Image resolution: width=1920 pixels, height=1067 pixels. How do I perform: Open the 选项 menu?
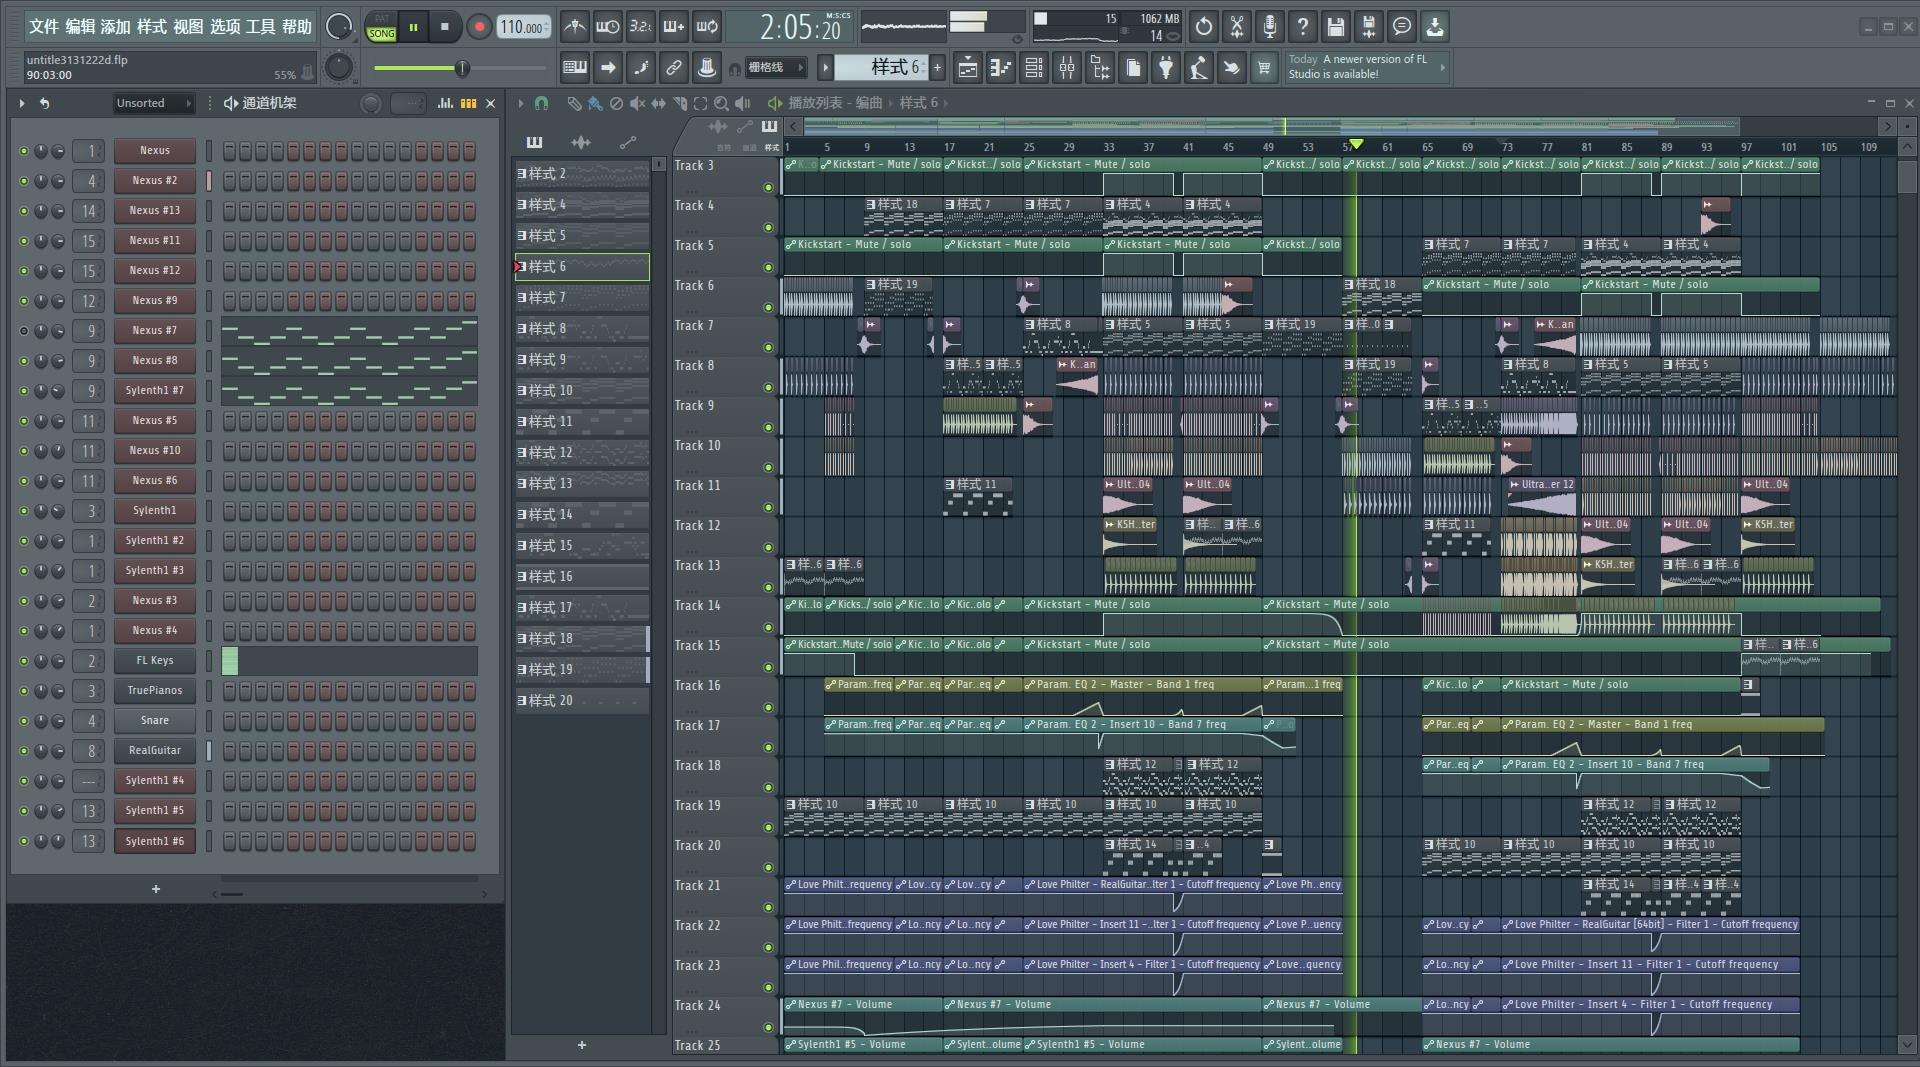[225, 27]
